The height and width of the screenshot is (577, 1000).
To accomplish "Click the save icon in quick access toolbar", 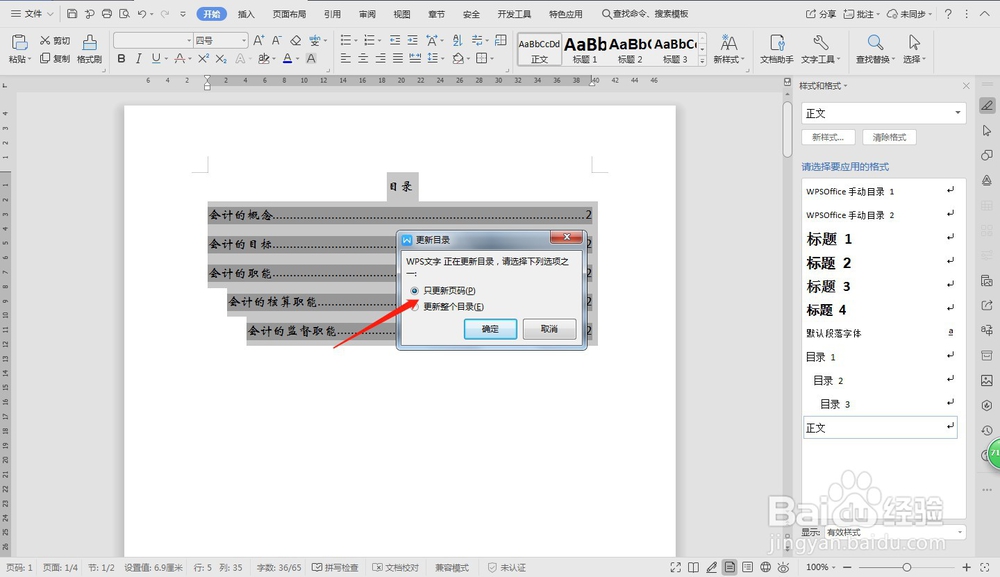I will pyautogui.click(x=72, y=13).
